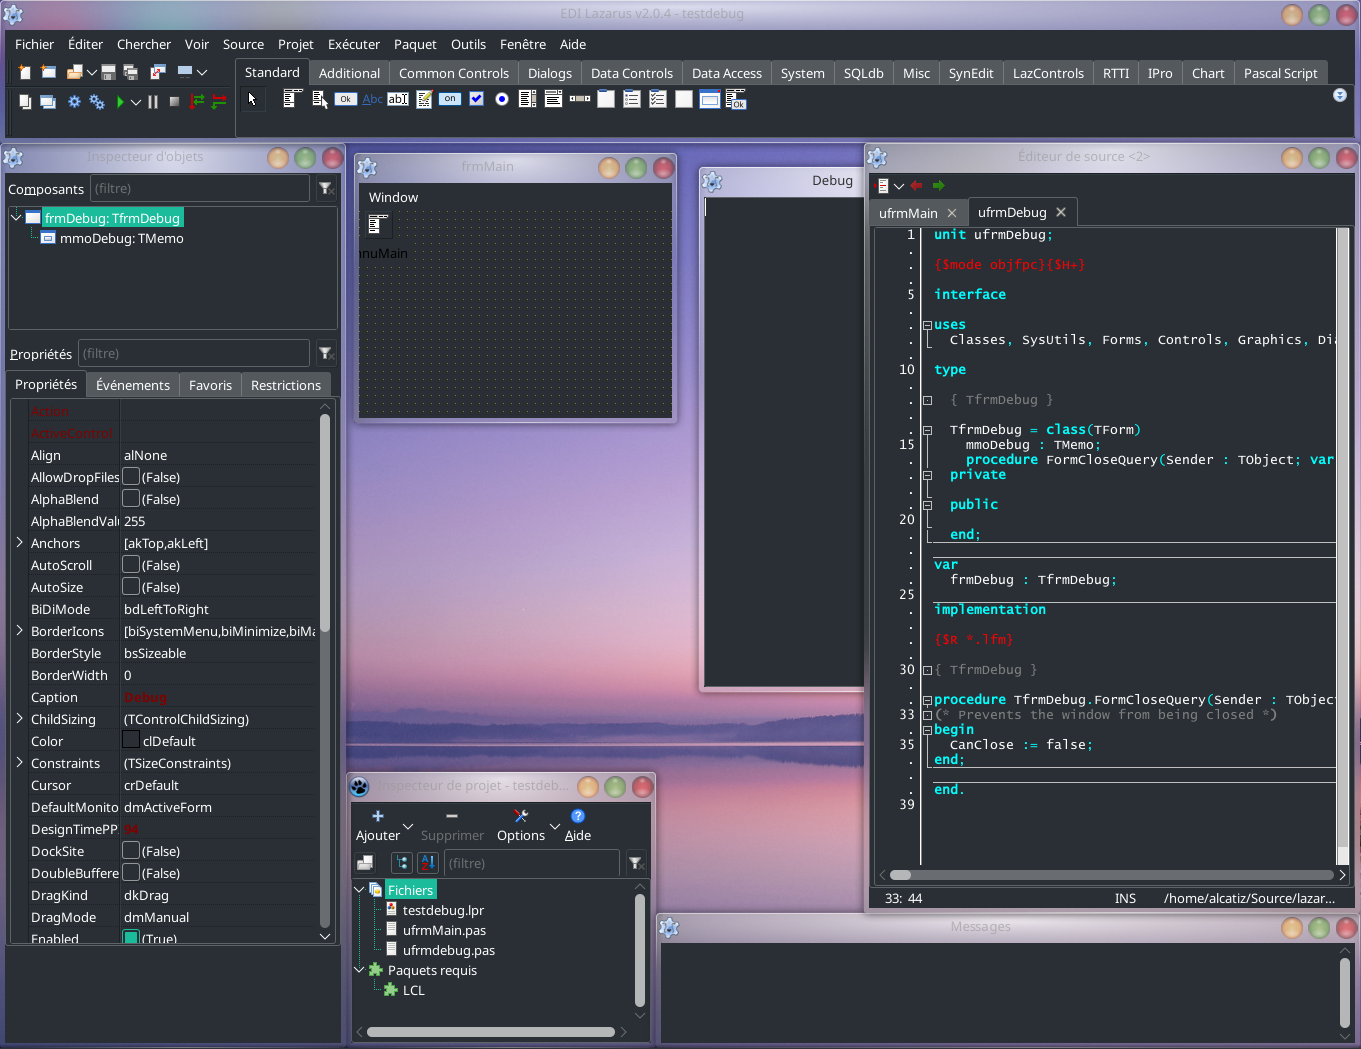Click the Options tools icon in project inspector
Screen dimensions: 1361x1049
(520, 817)
